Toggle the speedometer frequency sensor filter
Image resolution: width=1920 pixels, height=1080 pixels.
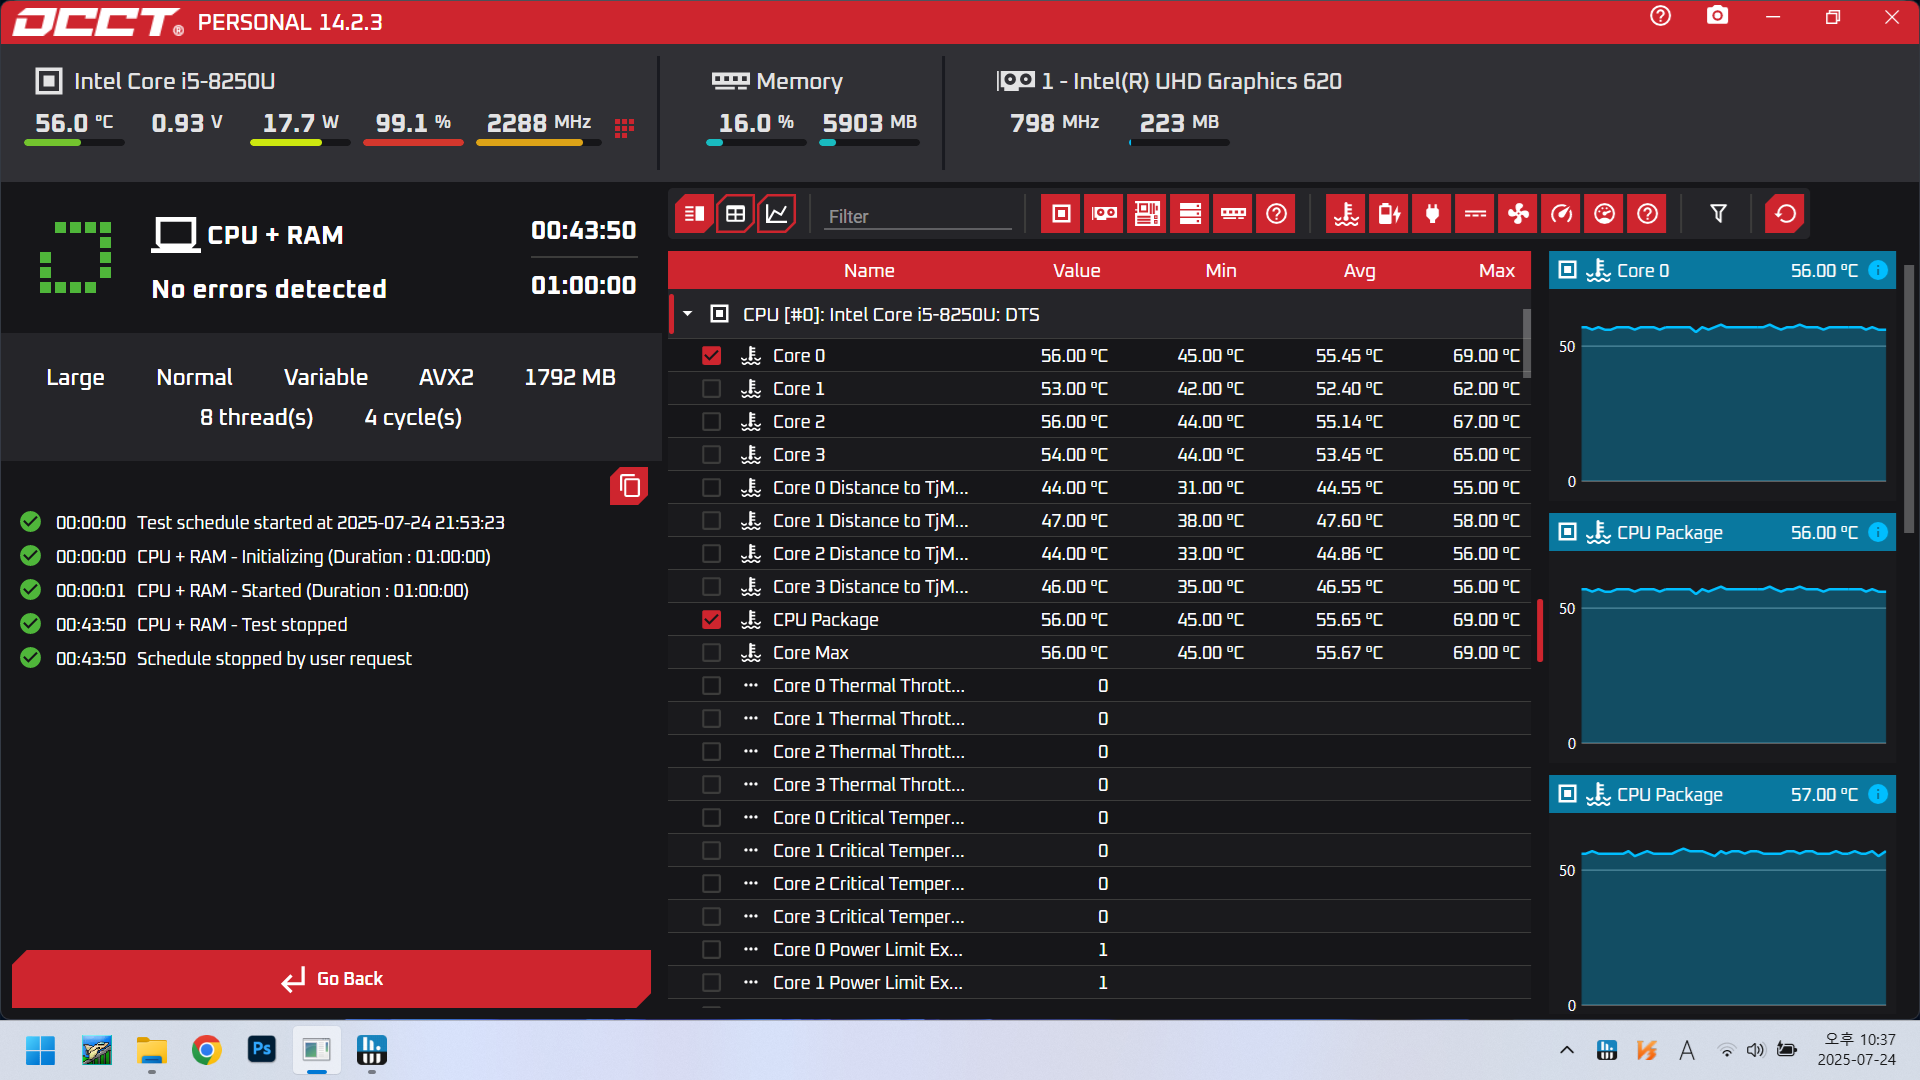(1561, 214)
